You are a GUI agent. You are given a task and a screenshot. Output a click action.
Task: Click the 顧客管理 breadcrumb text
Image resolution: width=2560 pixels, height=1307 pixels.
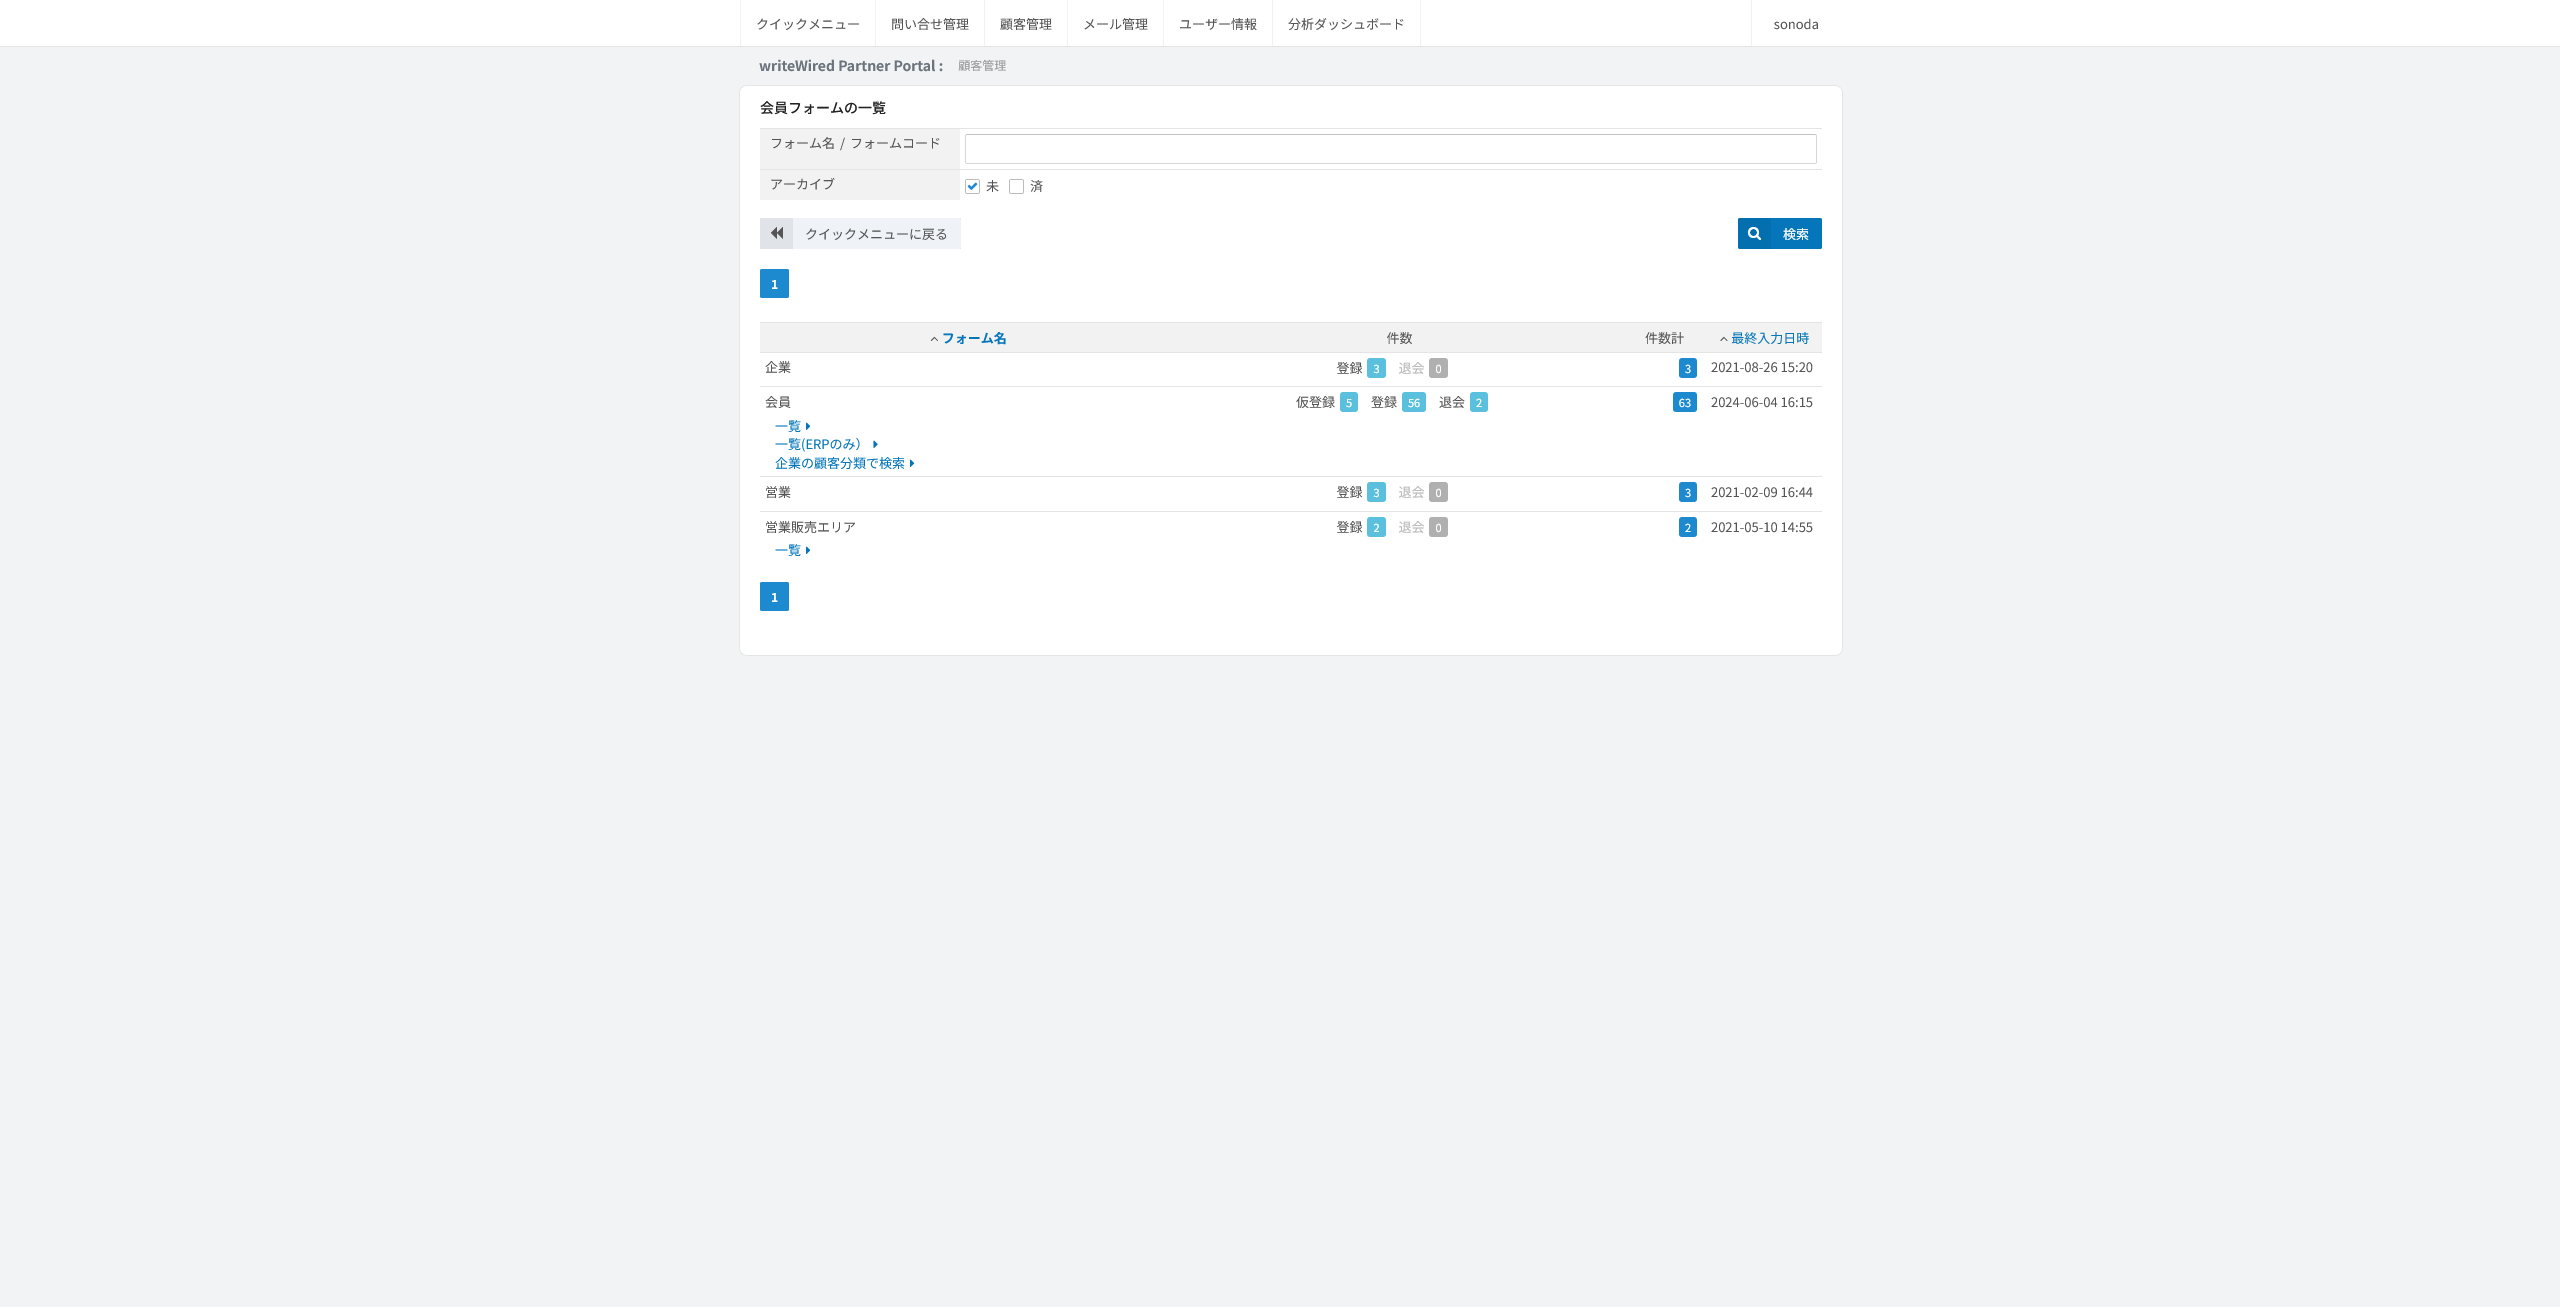tap(982, 66)
